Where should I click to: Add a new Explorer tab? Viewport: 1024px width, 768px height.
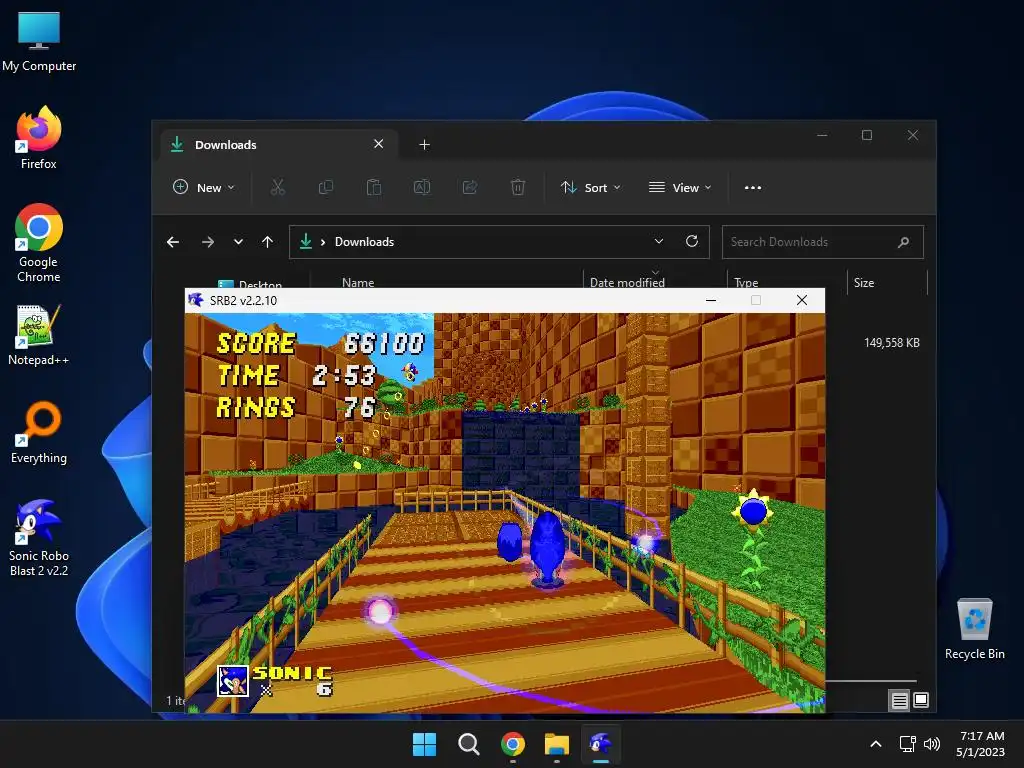pos(424,144)
